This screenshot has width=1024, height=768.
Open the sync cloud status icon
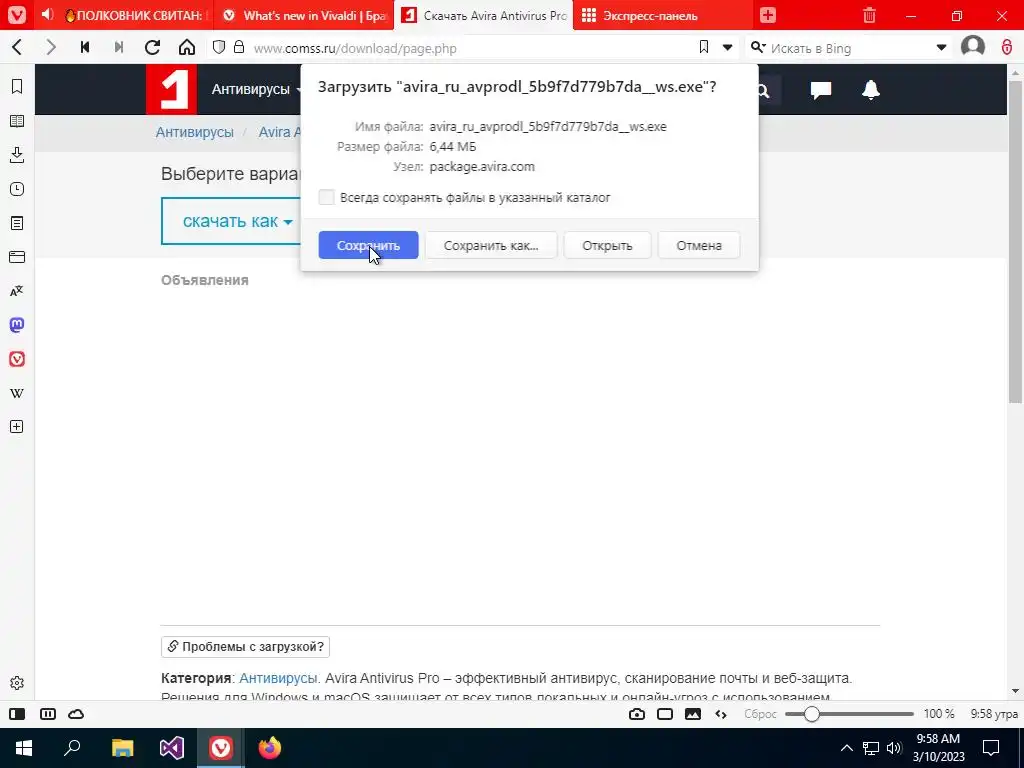(x=76, y=714)
